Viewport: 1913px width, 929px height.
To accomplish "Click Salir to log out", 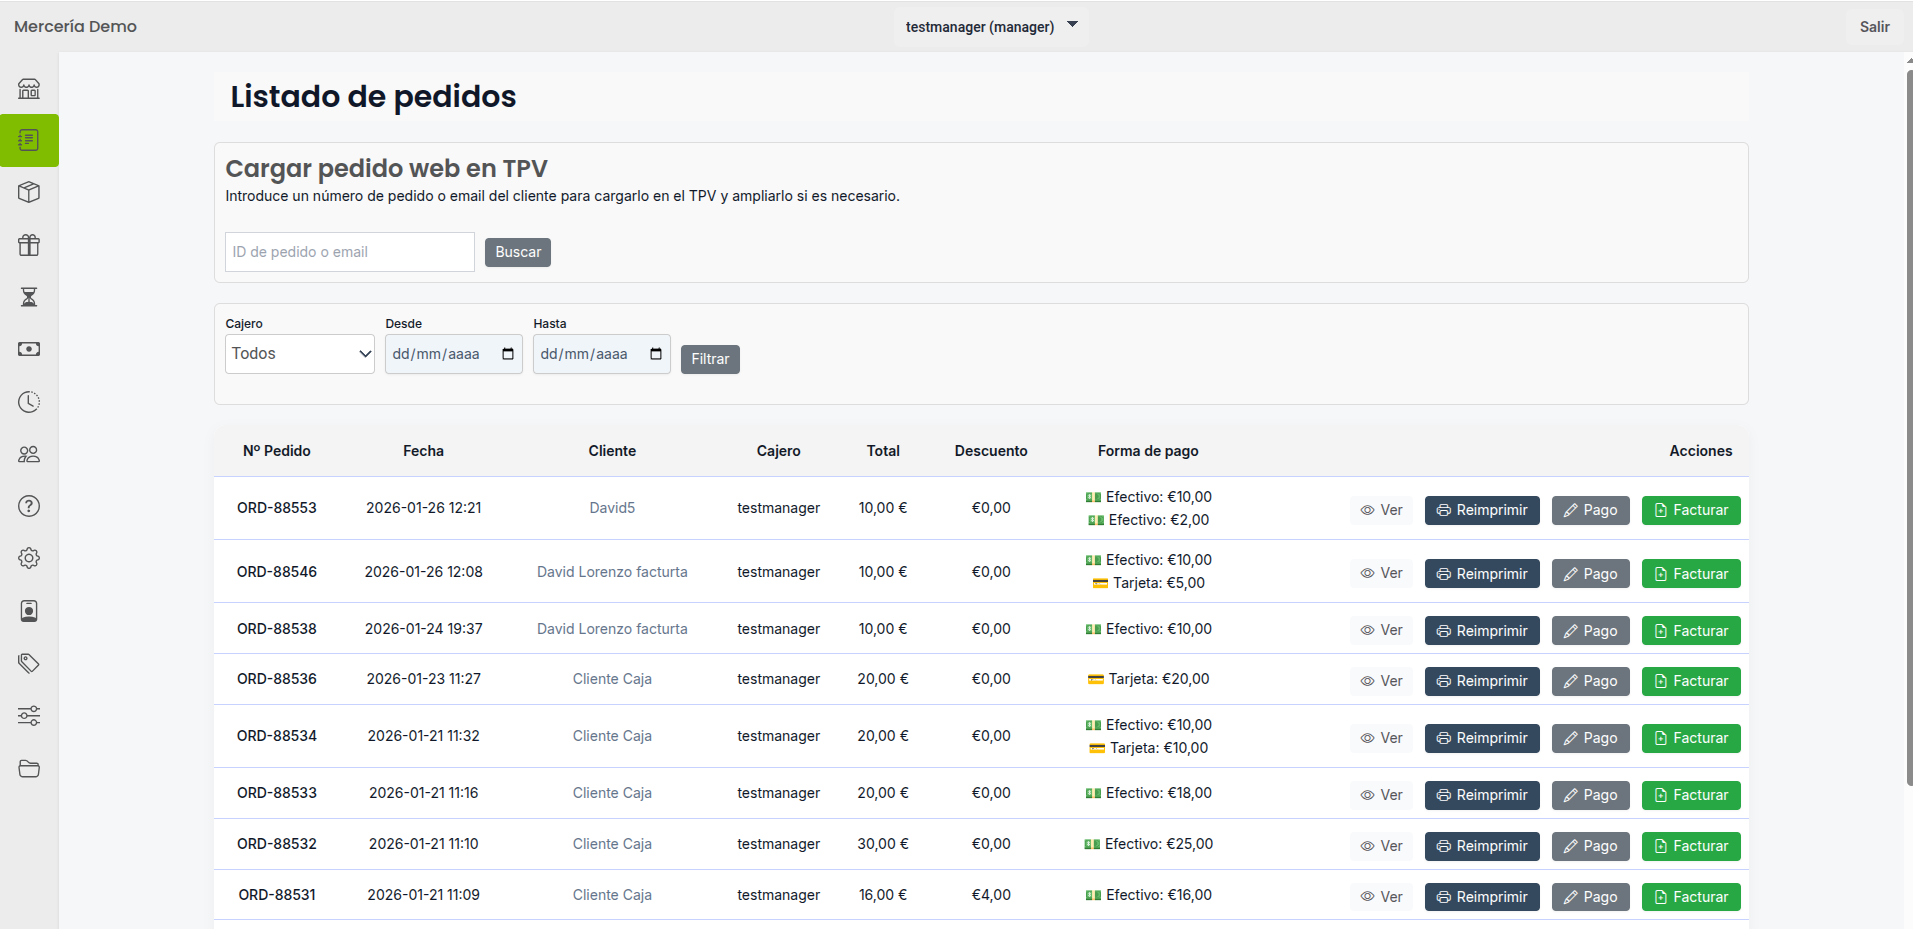I will pos(1875,26).
